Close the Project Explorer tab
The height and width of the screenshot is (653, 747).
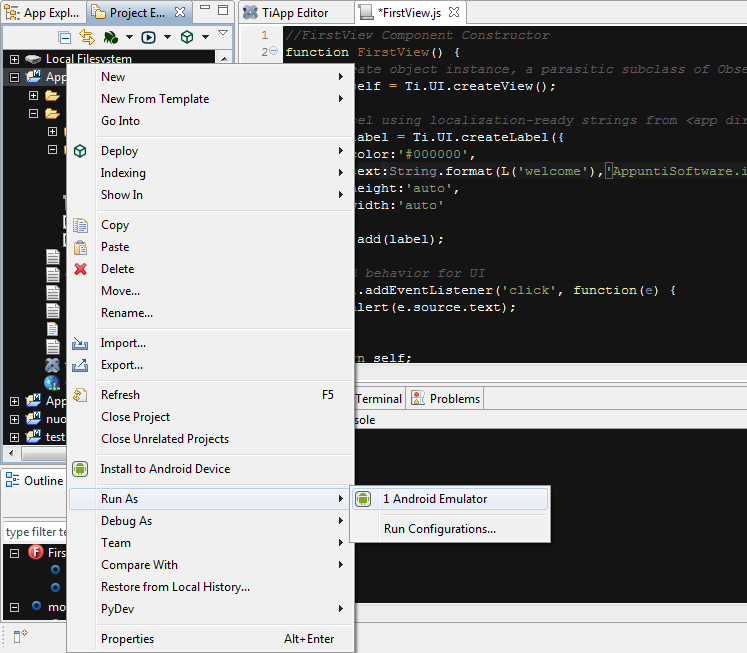(180, 12)
